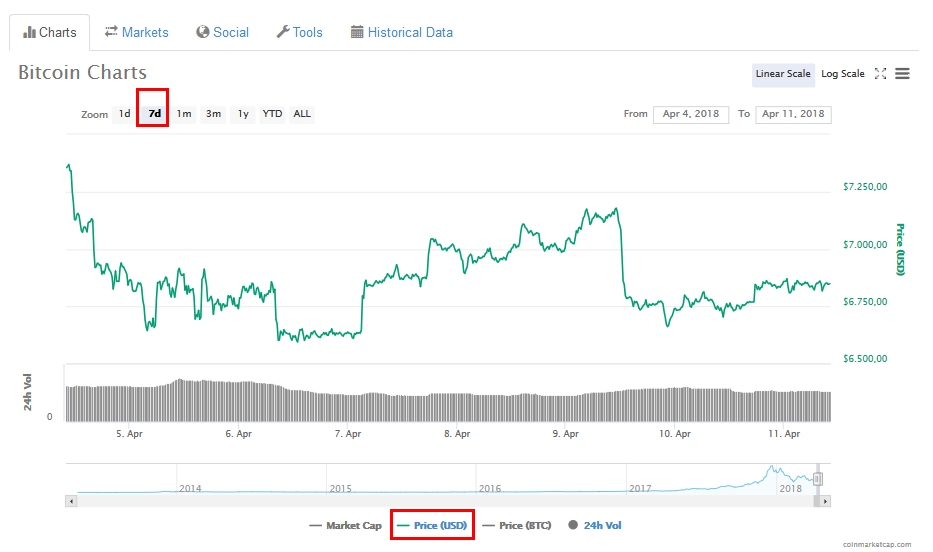933x552 pixels.
Task: Select the 1d zoom range
Action: [124, 114]
